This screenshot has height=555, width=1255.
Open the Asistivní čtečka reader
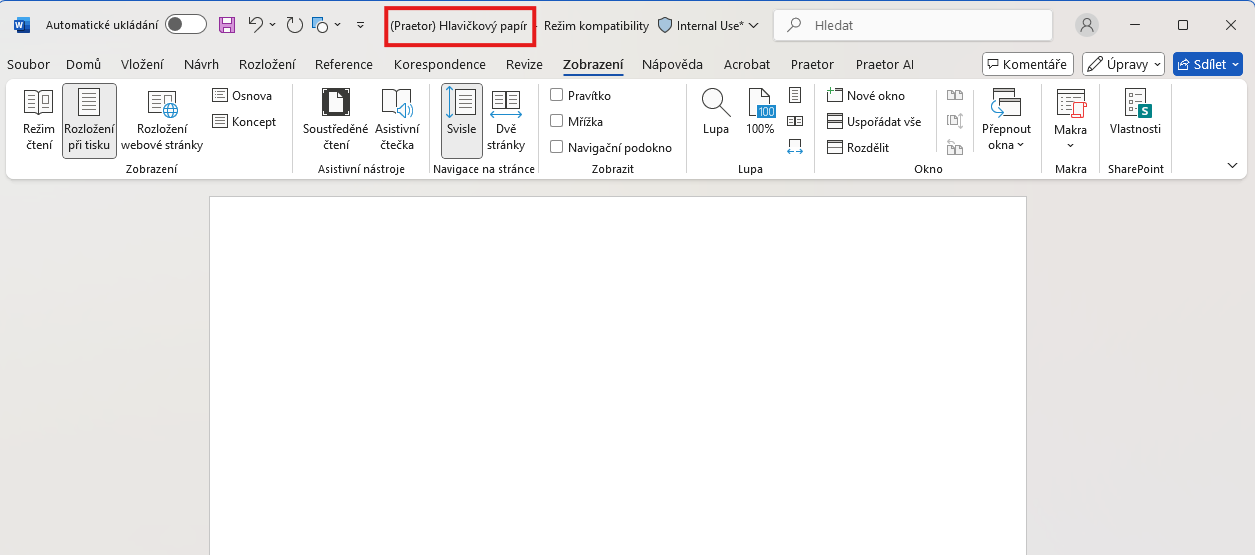click(x=397, y=120)
